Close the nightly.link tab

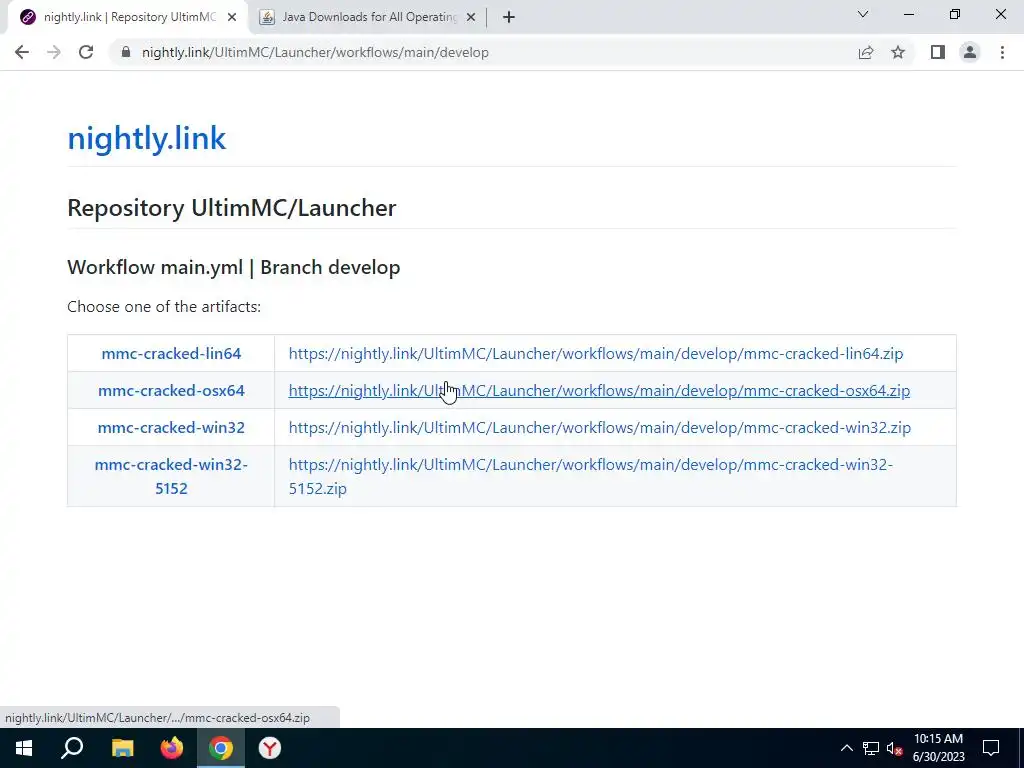click(232, 17)
